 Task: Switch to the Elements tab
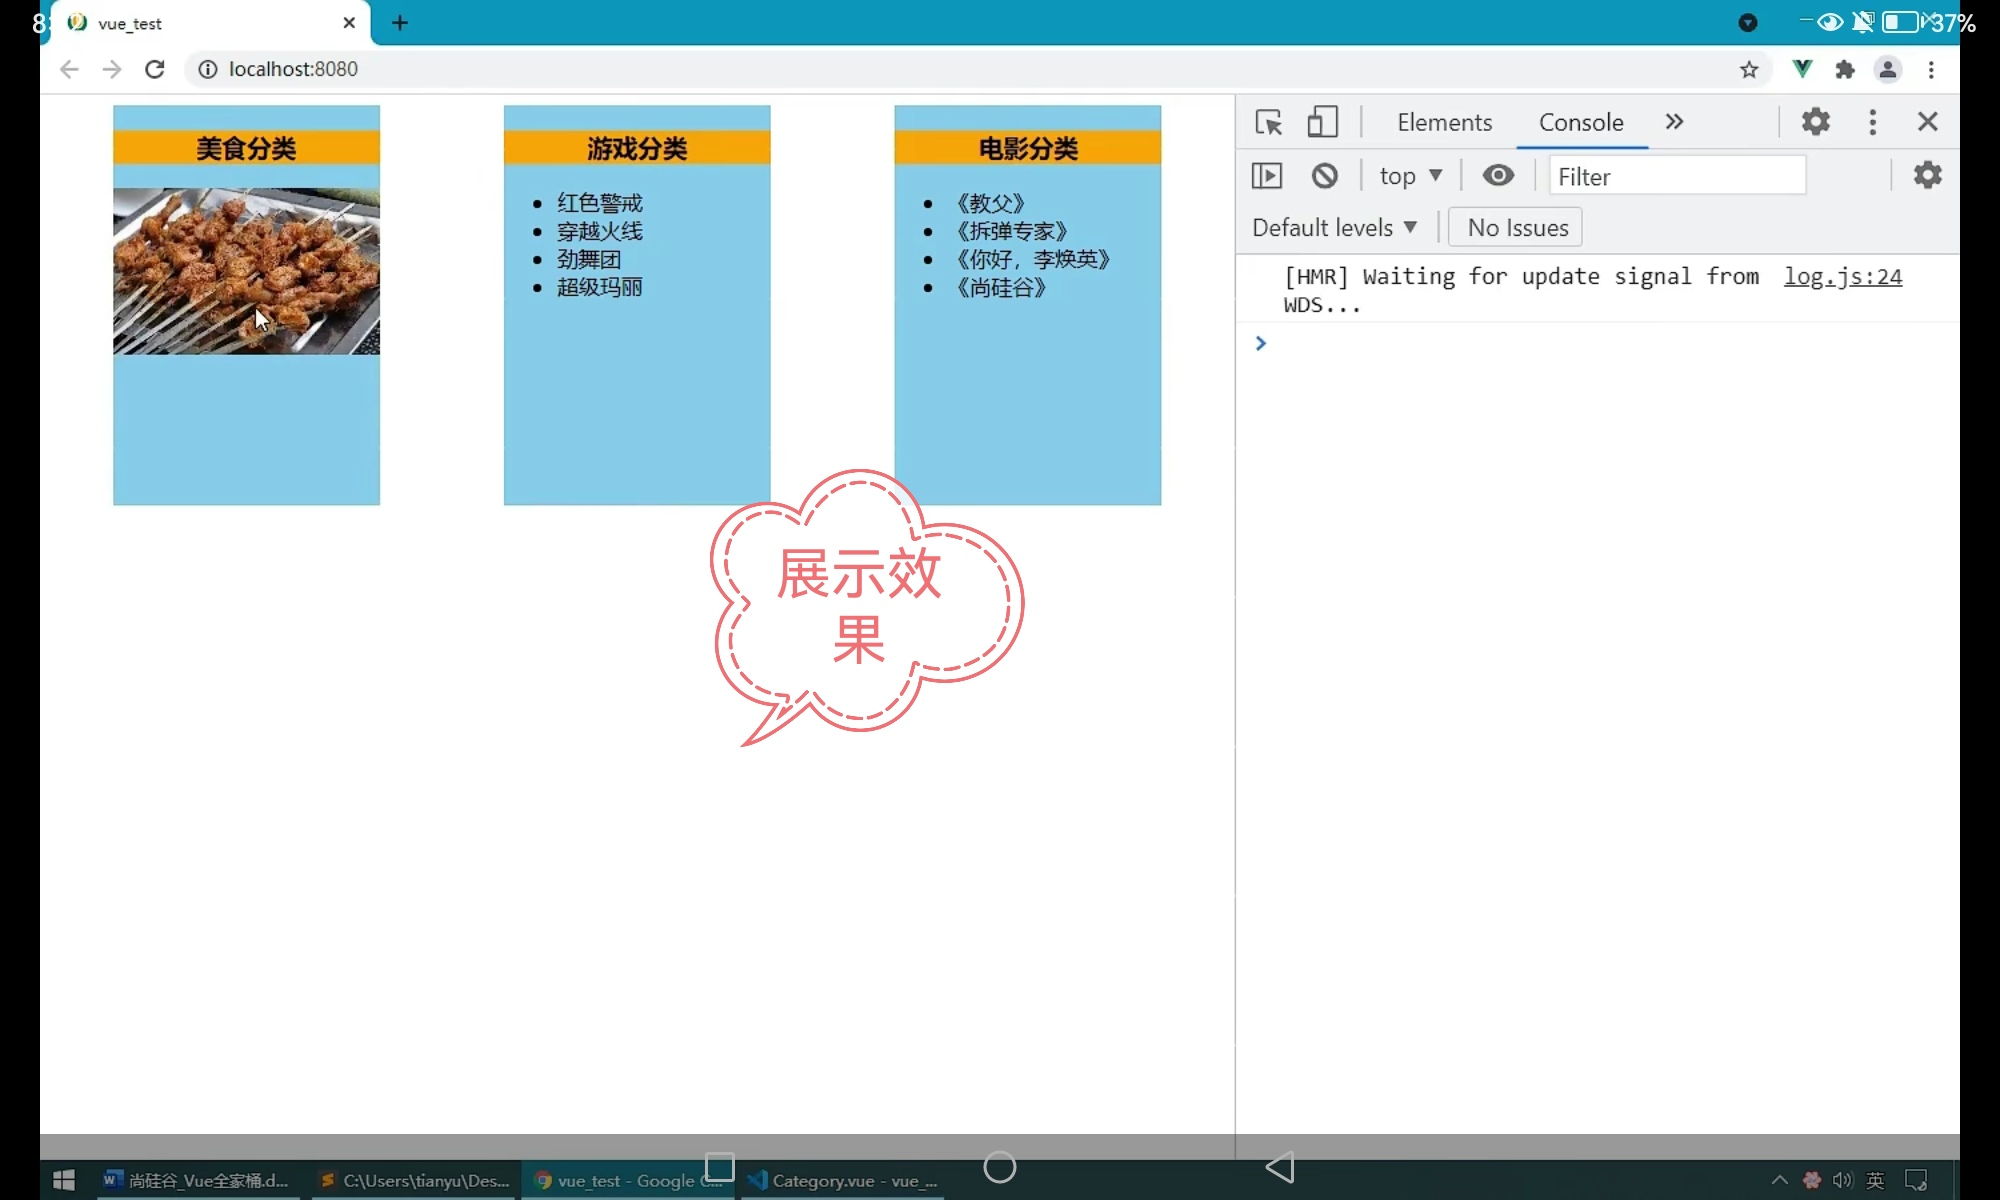(1444, 122)
